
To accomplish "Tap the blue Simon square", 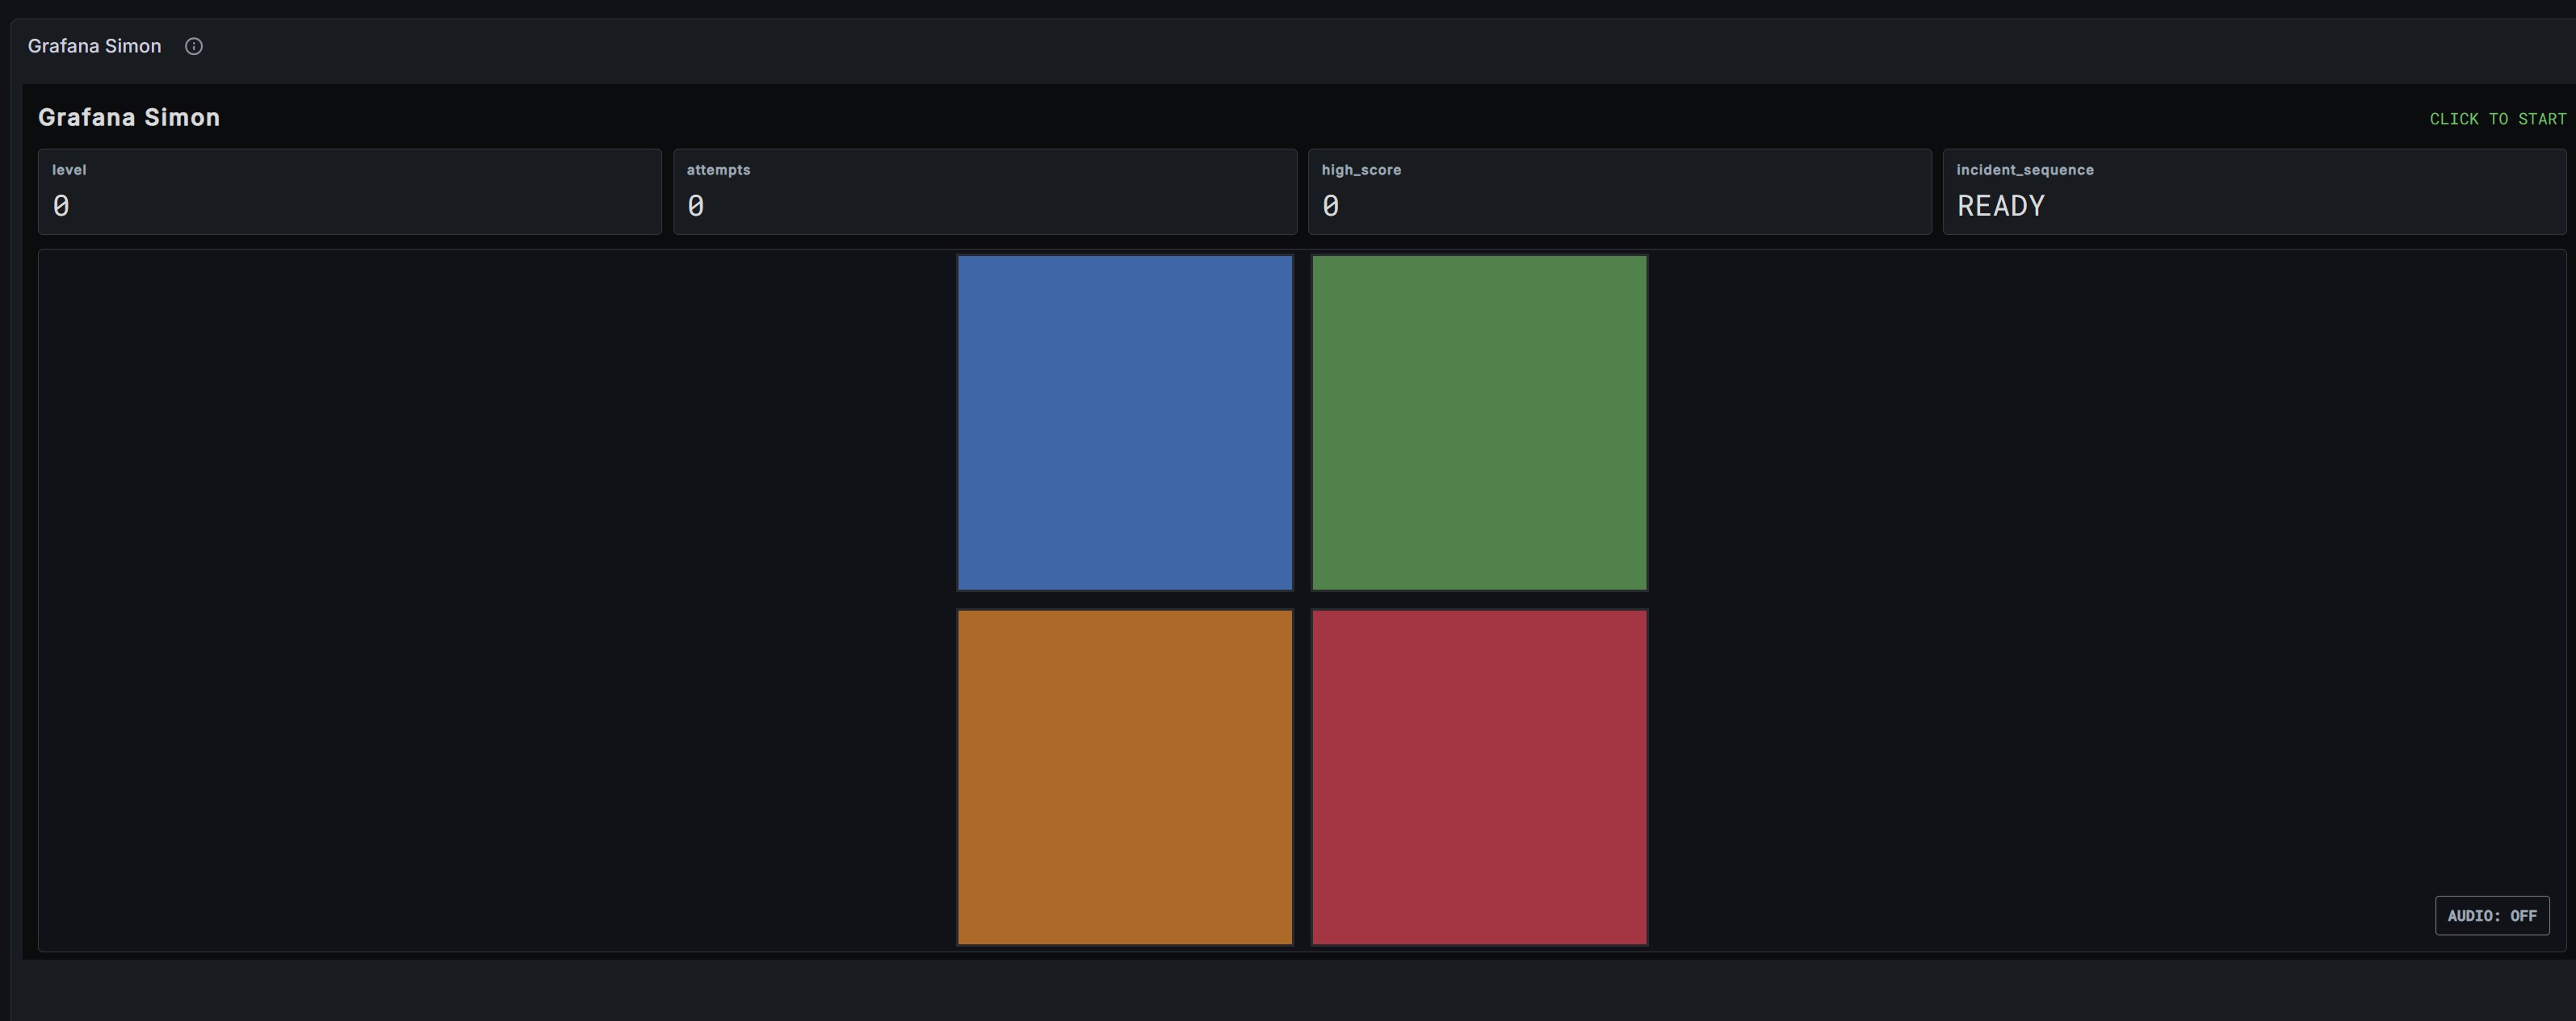I will pos(1124,422).
